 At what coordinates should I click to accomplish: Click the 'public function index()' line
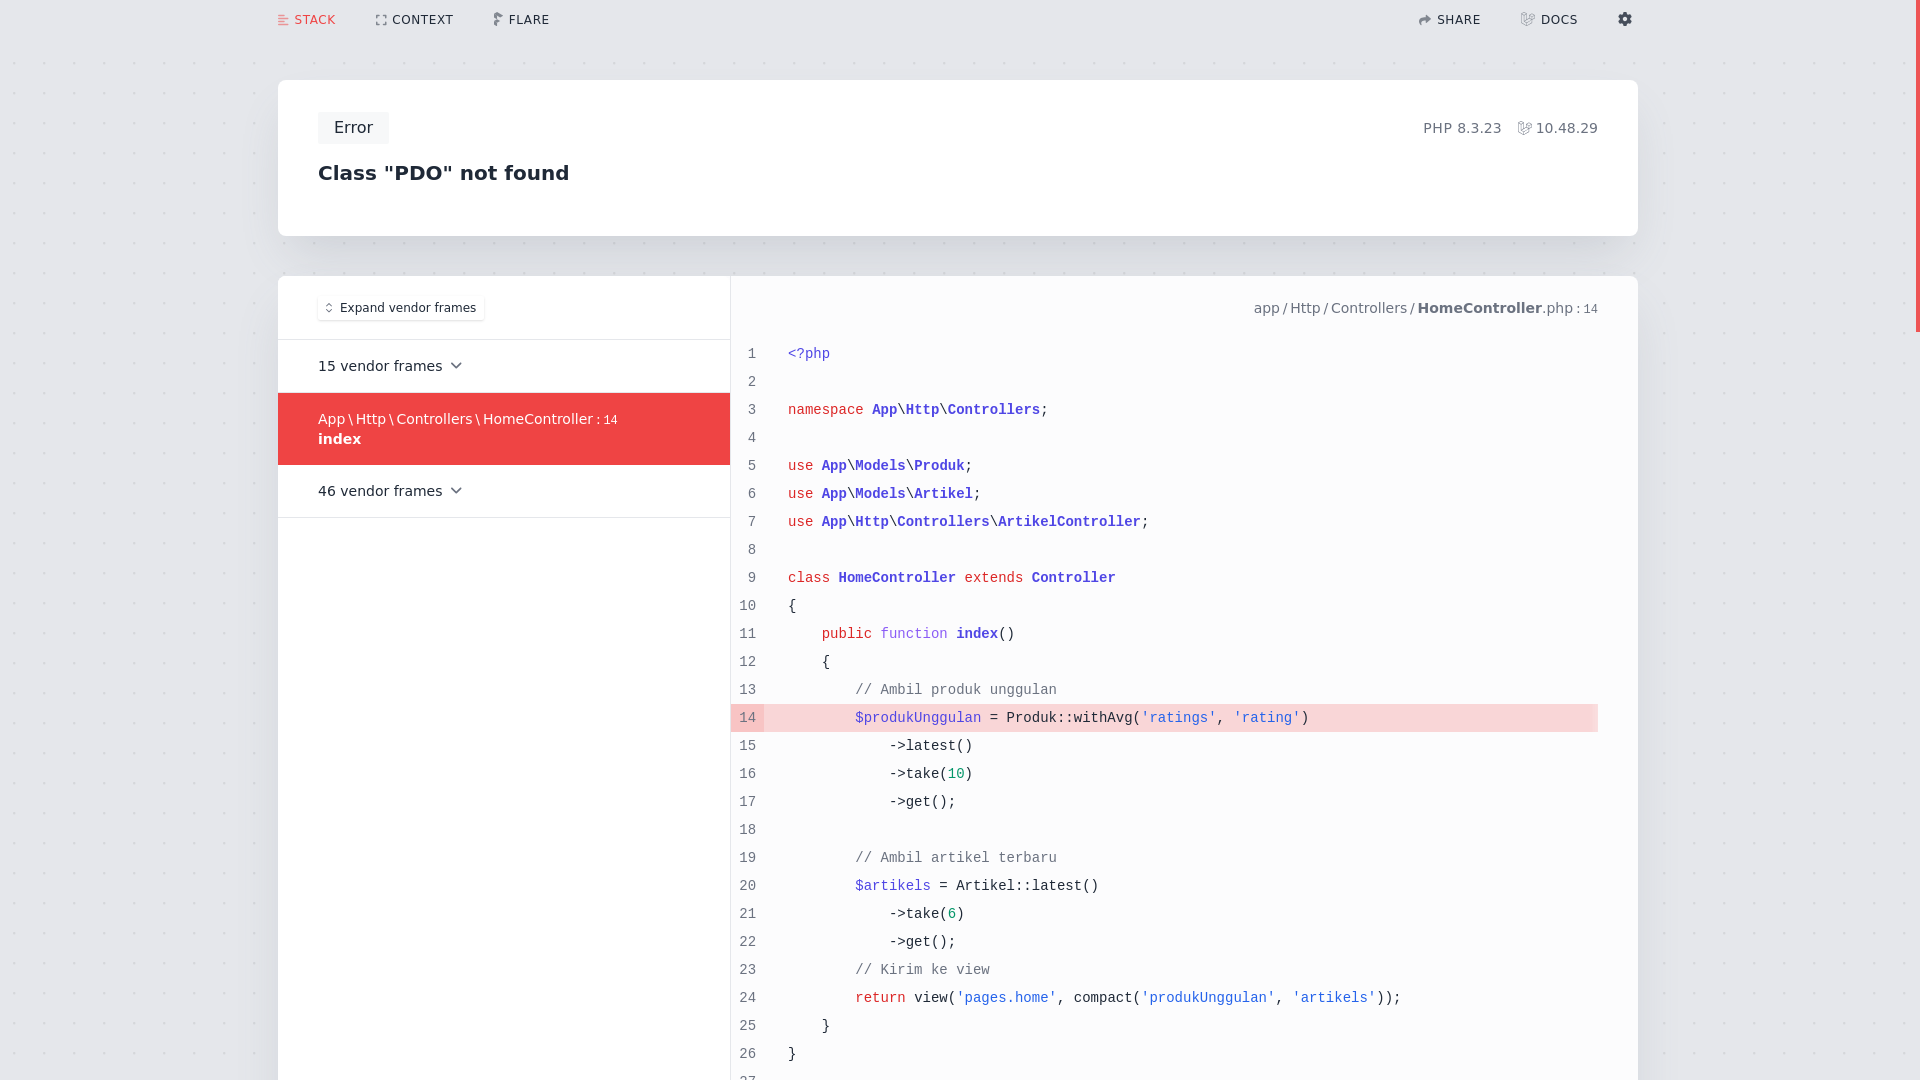coord(918,634)
